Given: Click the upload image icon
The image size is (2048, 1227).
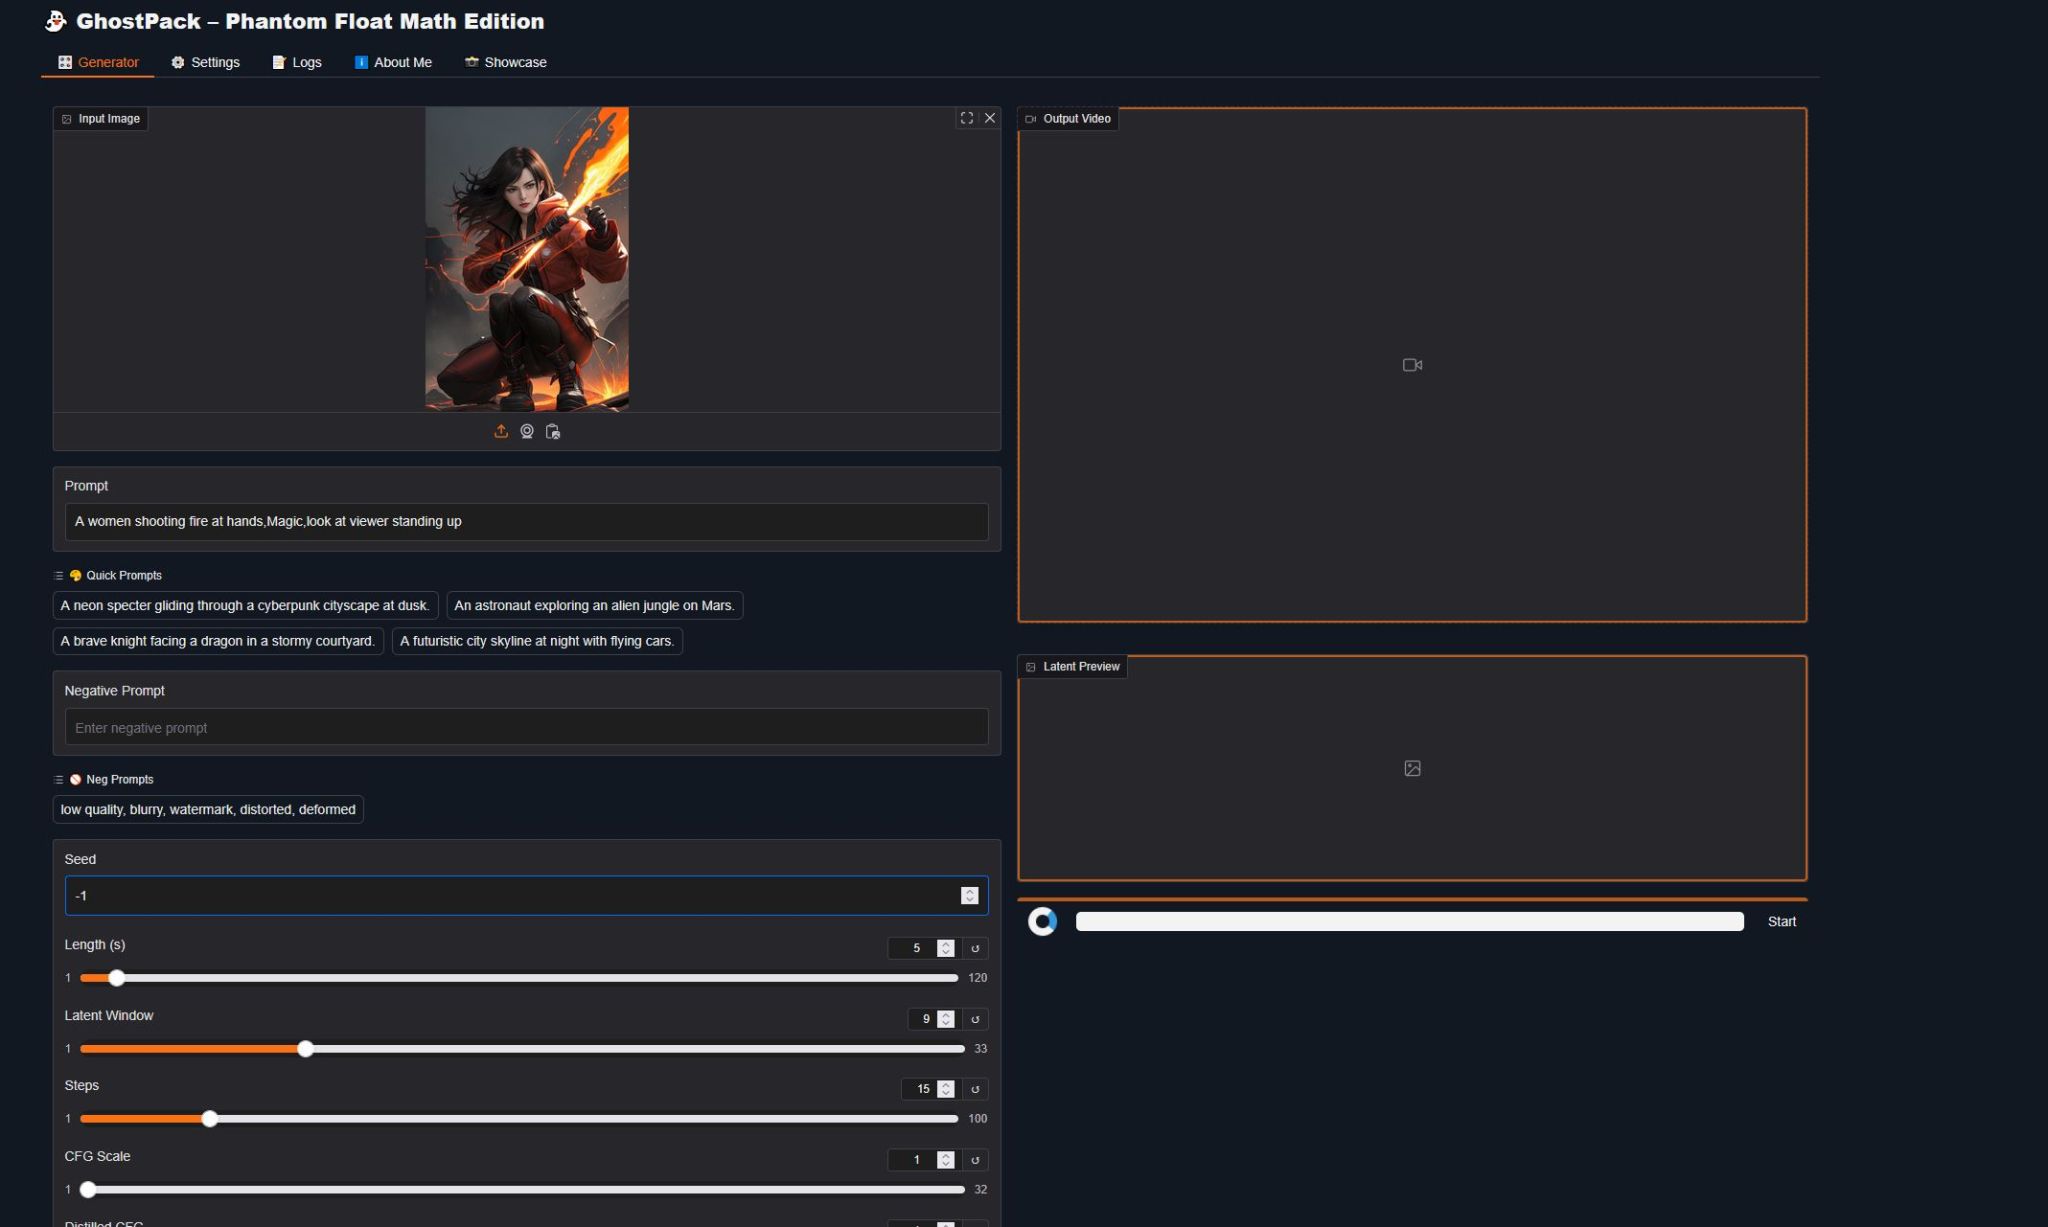Looking at the screenshot, I should (501, 431).
